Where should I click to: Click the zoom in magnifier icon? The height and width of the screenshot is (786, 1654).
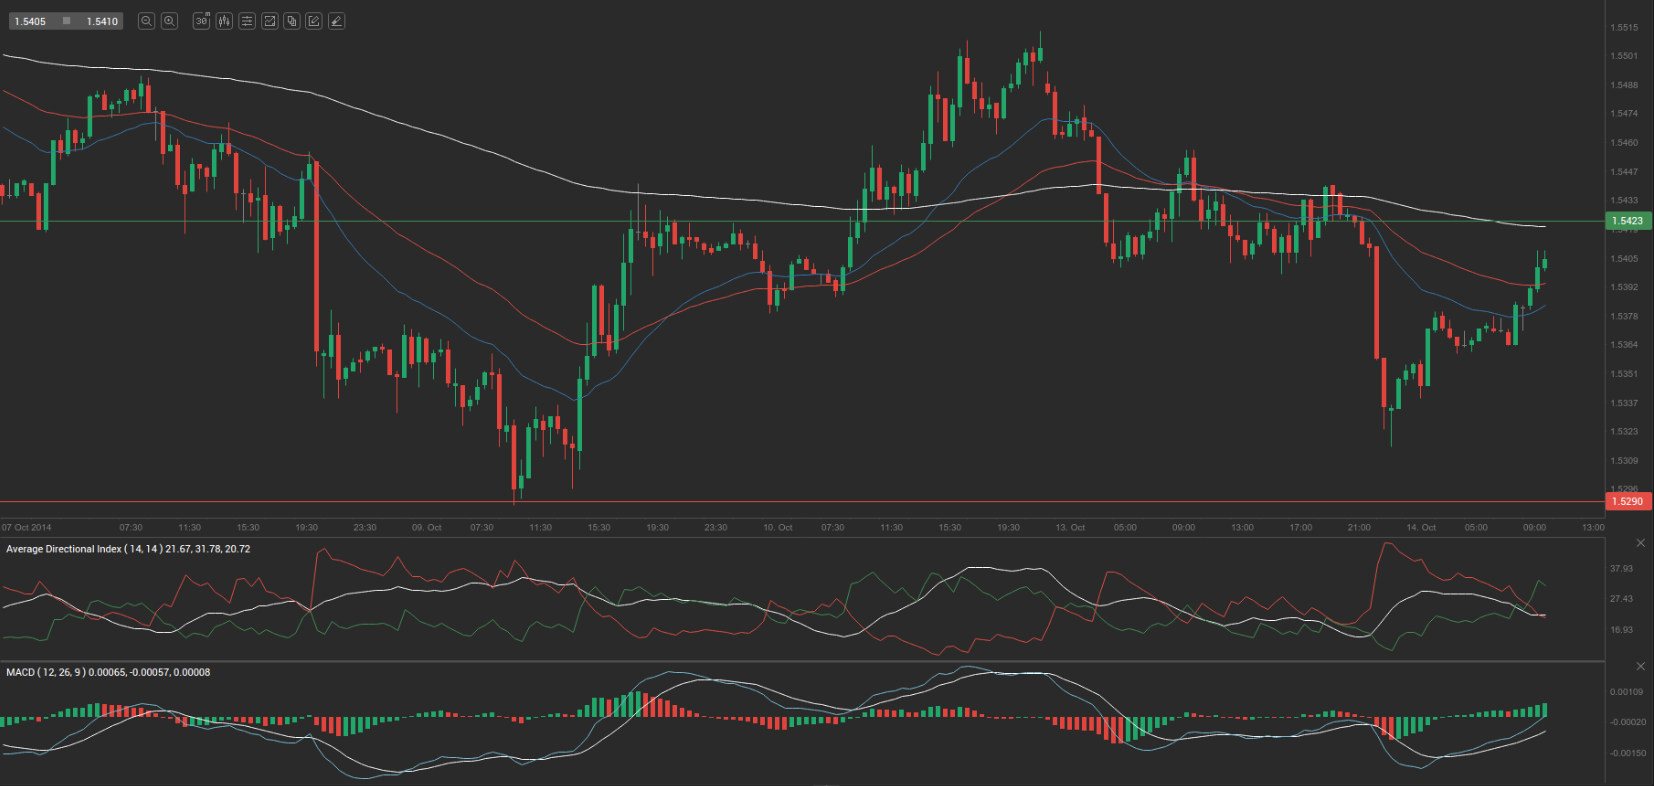tap(170, 21)
